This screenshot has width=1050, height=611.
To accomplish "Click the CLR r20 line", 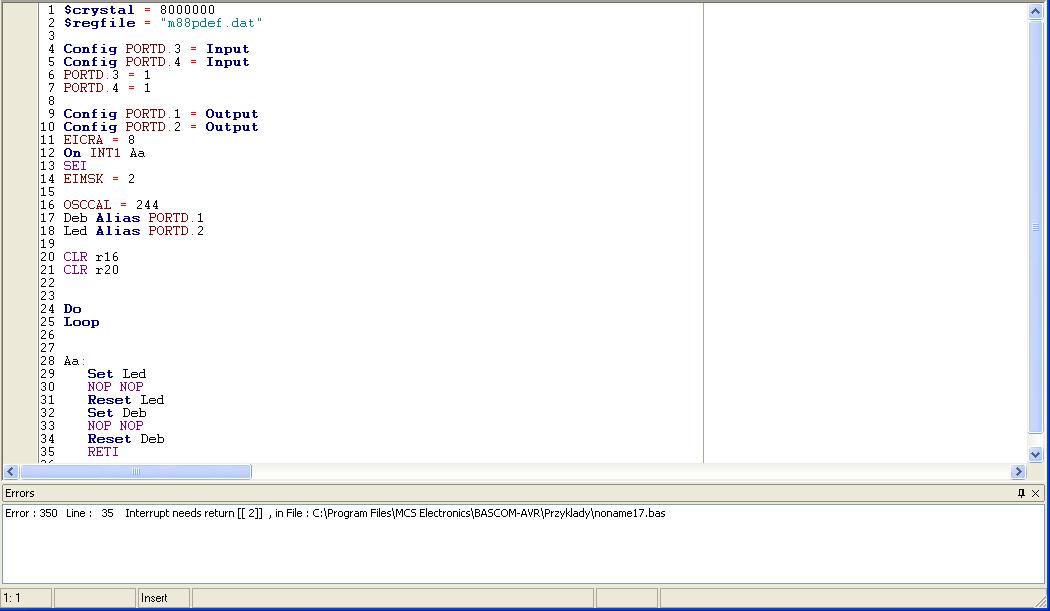I will tap(91, 269).
